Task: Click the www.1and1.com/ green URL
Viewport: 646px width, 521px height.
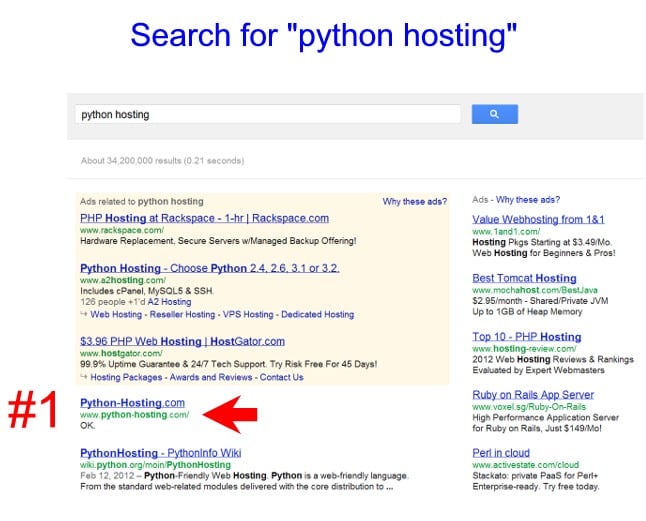Action: [x=506, y=231]
